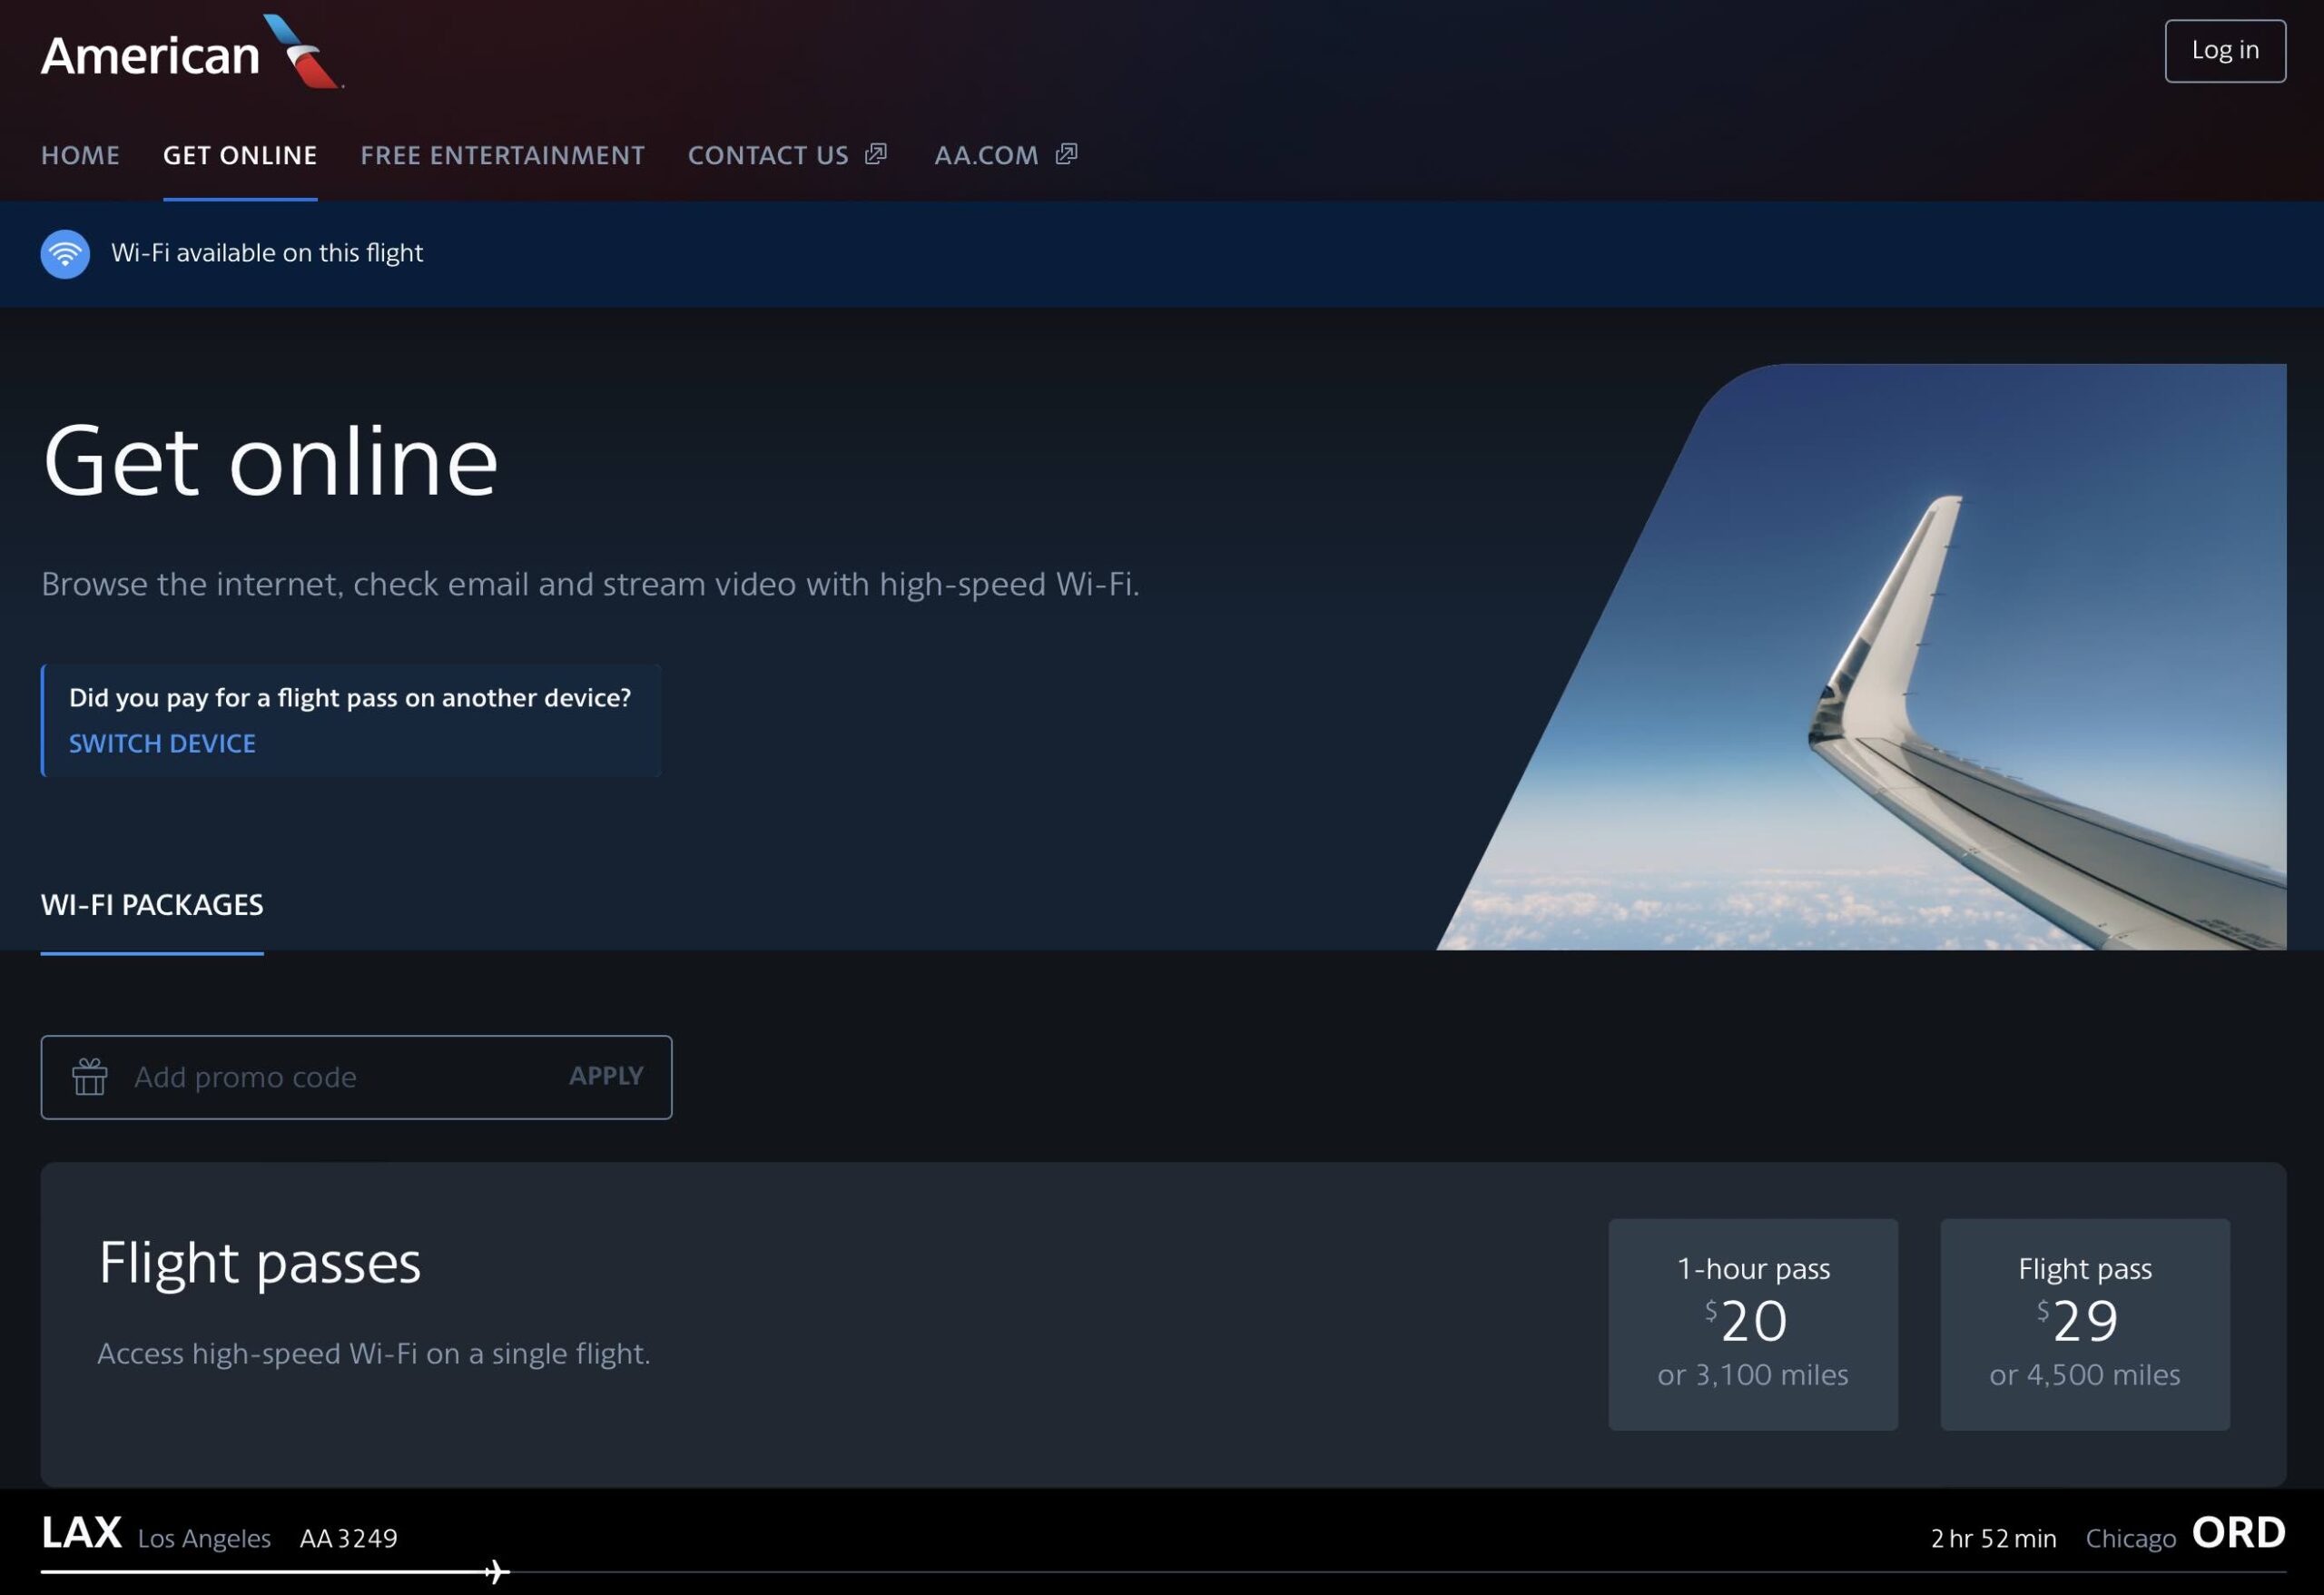The image size is (2324, 1595).
Task: Select the Wi-Fi Packages tab
Action: 152,905
